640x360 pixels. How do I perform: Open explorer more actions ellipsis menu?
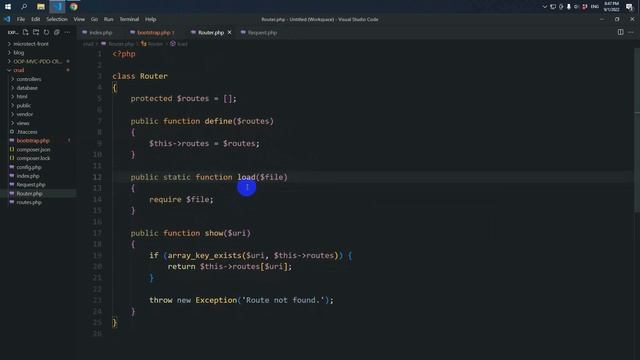(67, 32)
